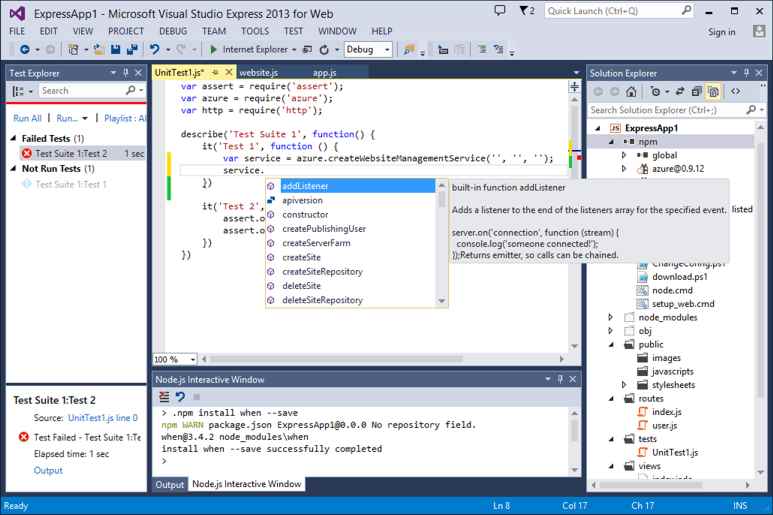
Task: Switch to the app.js tab
Action: (x=324, y=73)
